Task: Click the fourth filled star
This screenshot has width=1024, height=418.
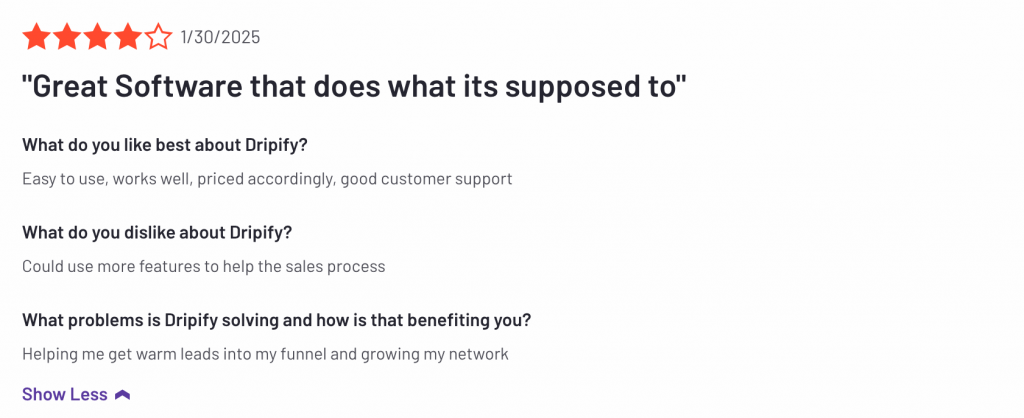Action: click(128, 37)
